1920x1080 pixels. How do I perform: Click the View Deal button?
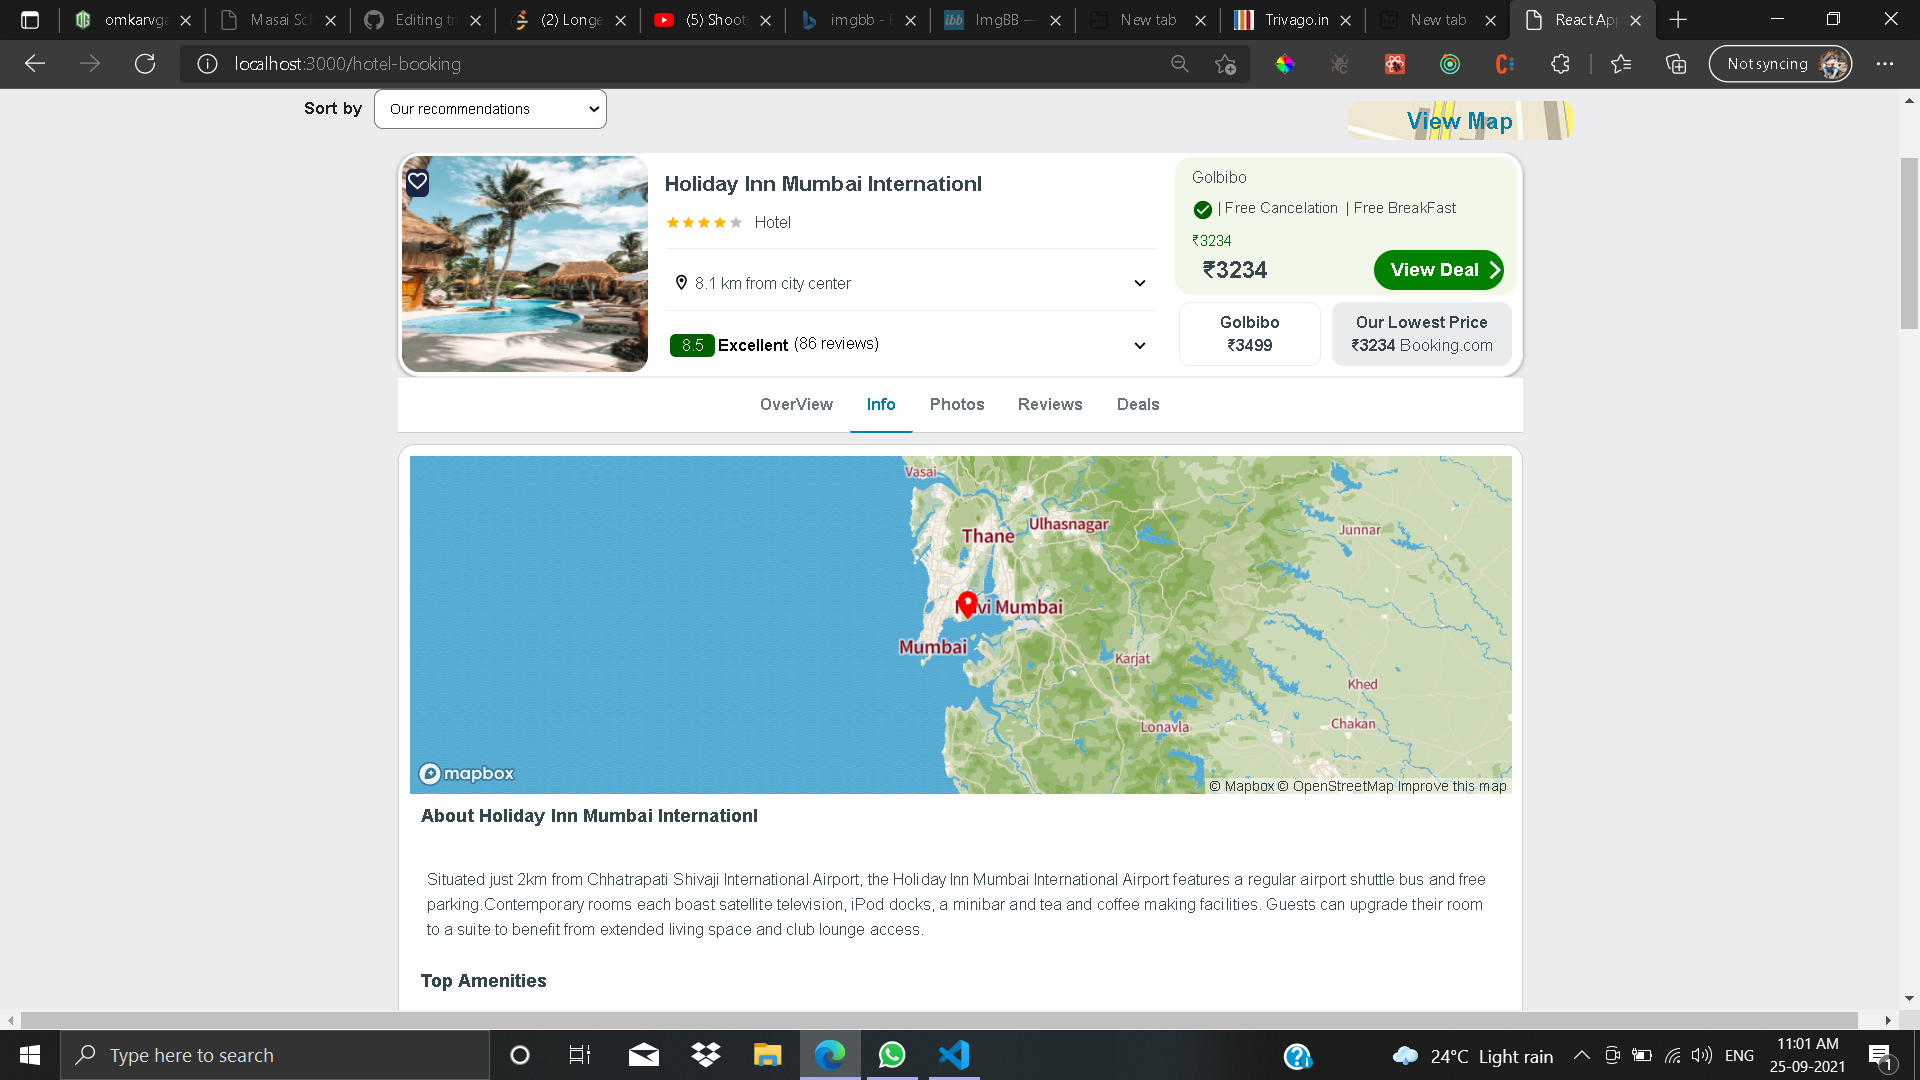click(x=1438, y=270)
